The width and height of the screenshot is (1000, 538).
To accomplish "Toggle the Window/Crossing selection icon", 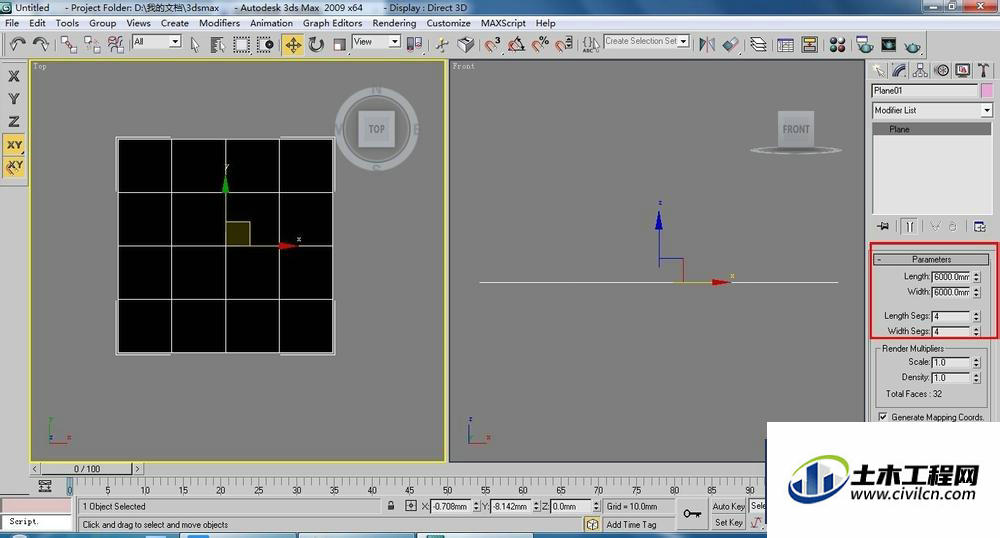I will pyautogui.click(x=265, y=45).
